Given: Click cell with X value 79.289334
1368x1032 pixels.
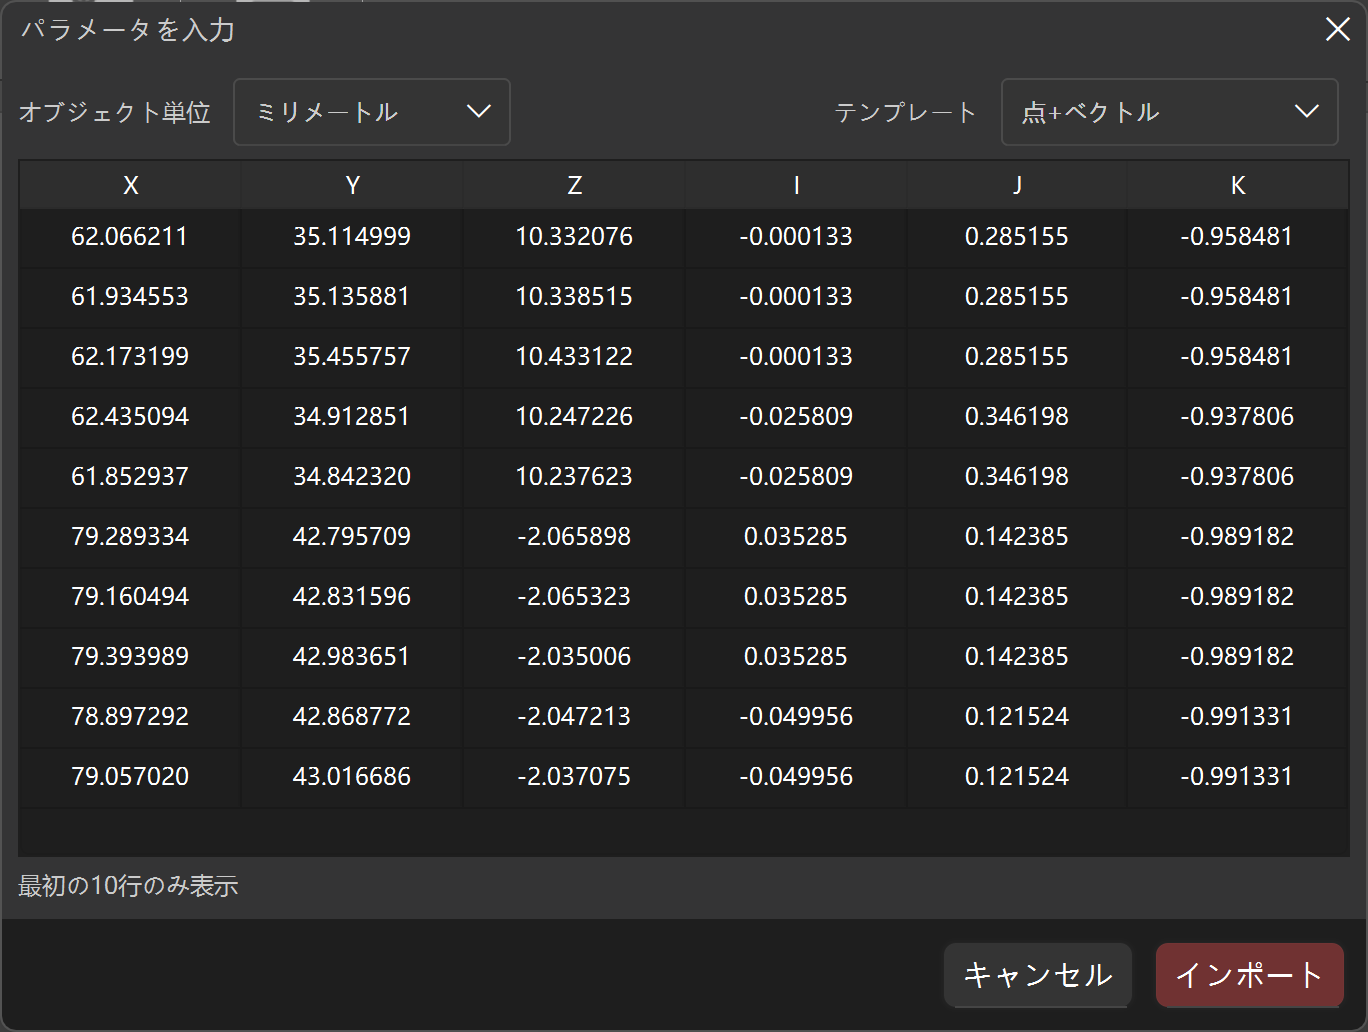Looking at the screenshot, I should 130,537.
